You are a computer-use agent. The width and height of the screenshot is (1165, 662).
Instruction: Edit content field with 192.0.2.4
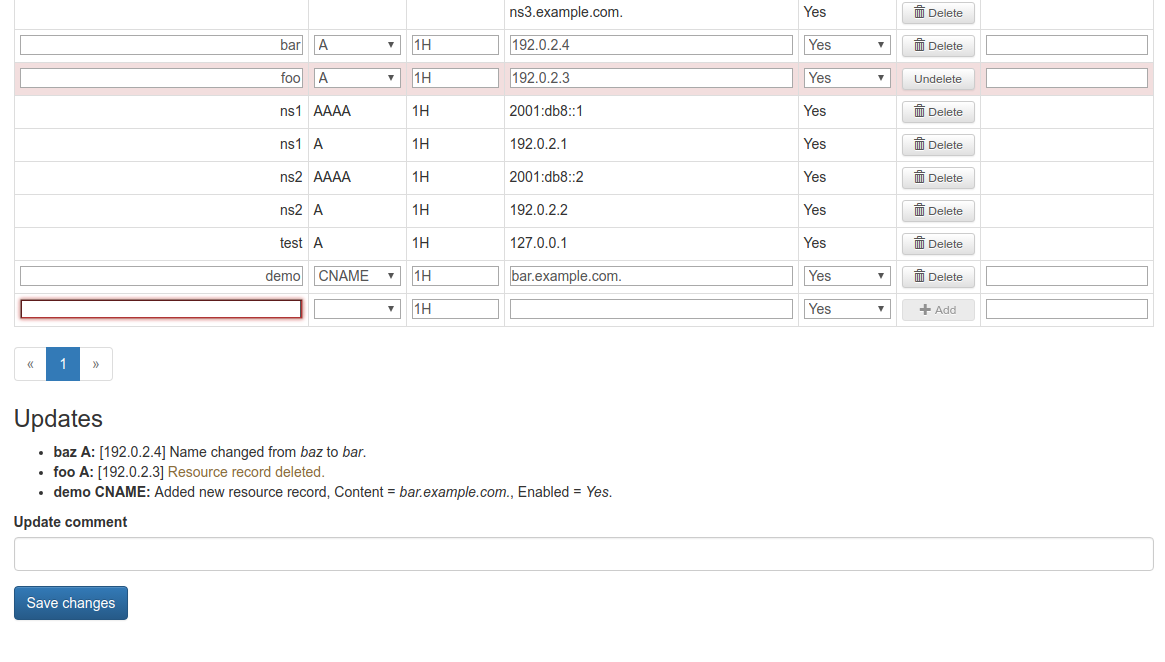point(651,45)
